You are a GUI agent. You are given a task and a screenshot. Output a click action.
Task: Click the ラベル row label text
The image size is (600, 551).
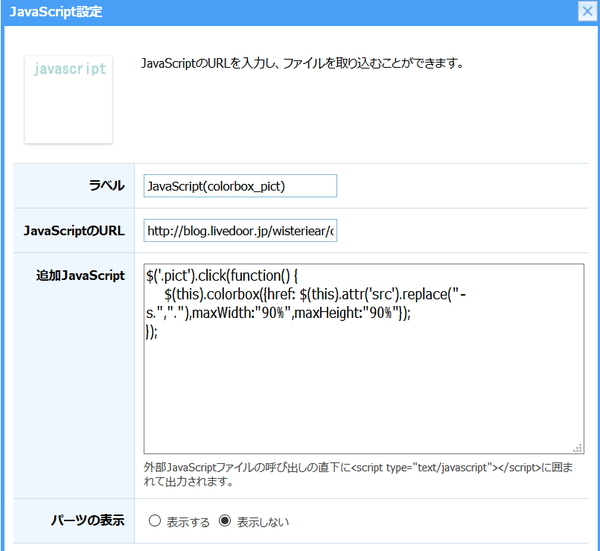[107, 186]
